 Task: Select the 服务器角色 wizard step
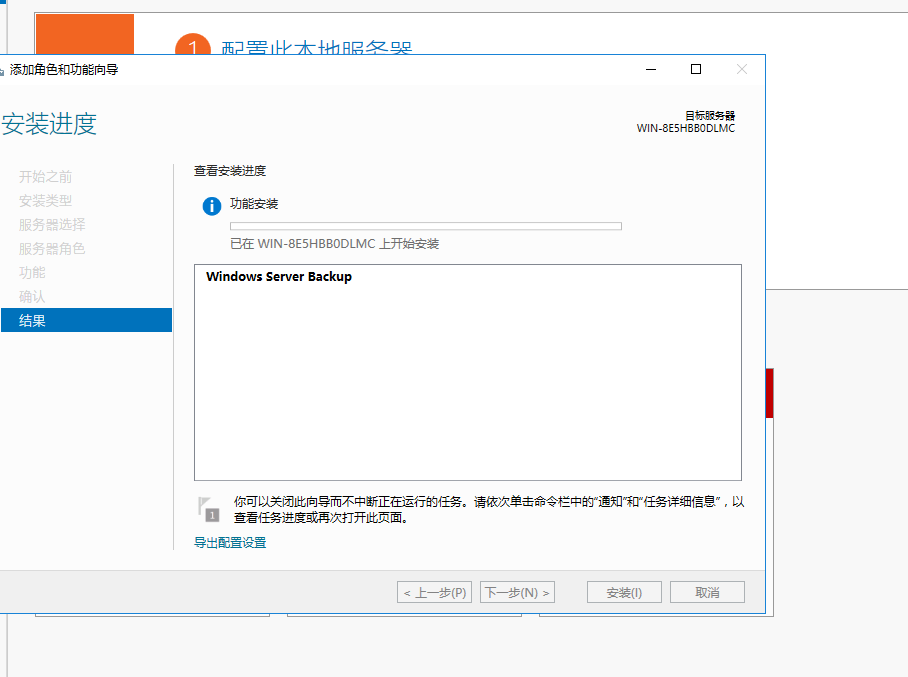pyautogui.click(x=53, y=248)
